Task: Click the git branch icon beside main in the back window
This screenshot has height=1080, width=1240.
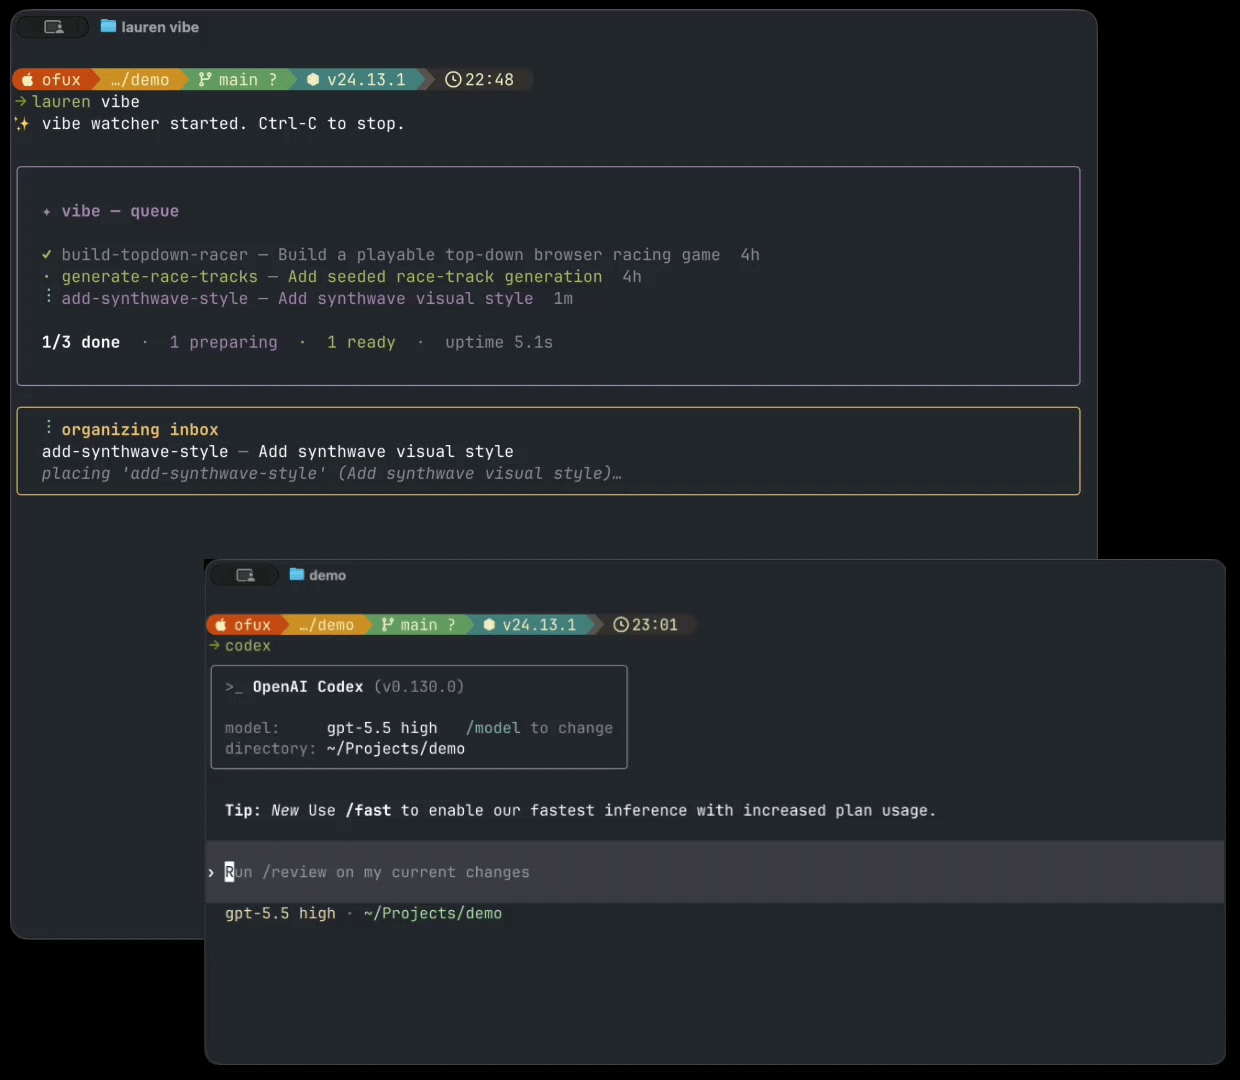Action: [x=205, y=79]
